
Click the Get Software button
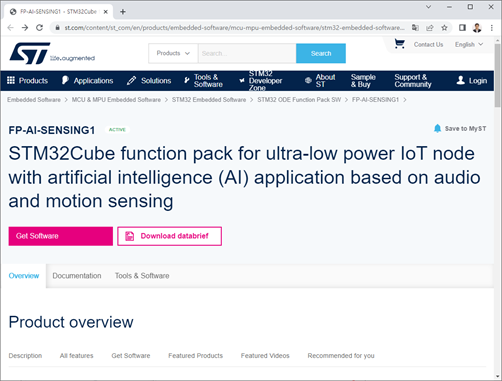[x=61, y=236]
